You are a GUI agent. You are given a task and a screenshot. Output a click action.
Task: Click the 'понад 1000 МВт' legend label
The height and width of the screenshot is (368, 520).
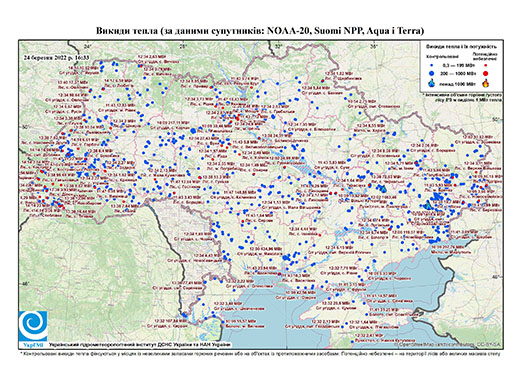coord(457,83)
